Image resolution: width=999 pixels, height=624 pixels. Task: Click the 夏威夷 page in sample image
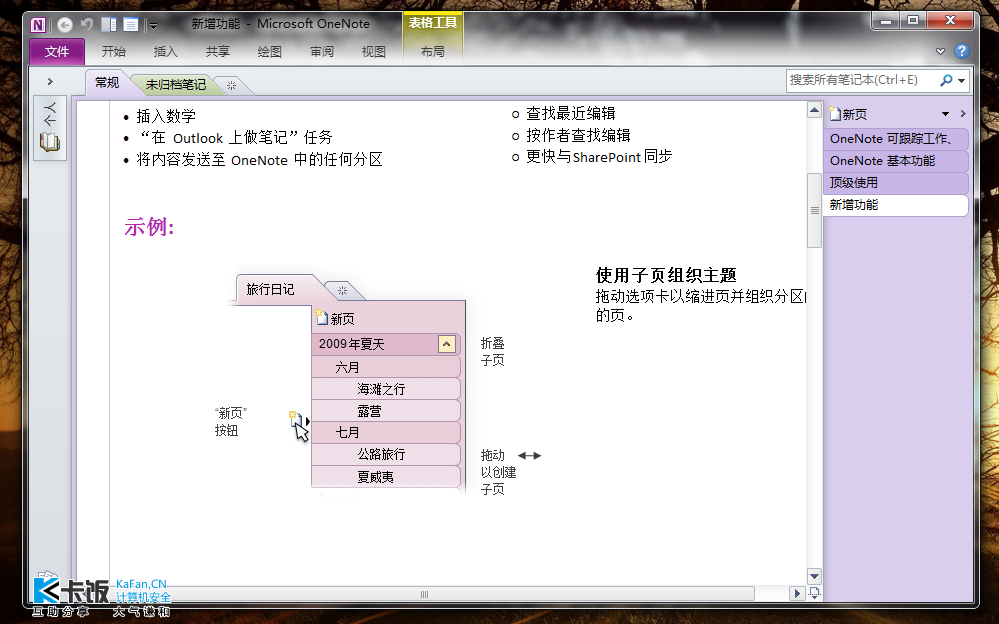point(385,477)
